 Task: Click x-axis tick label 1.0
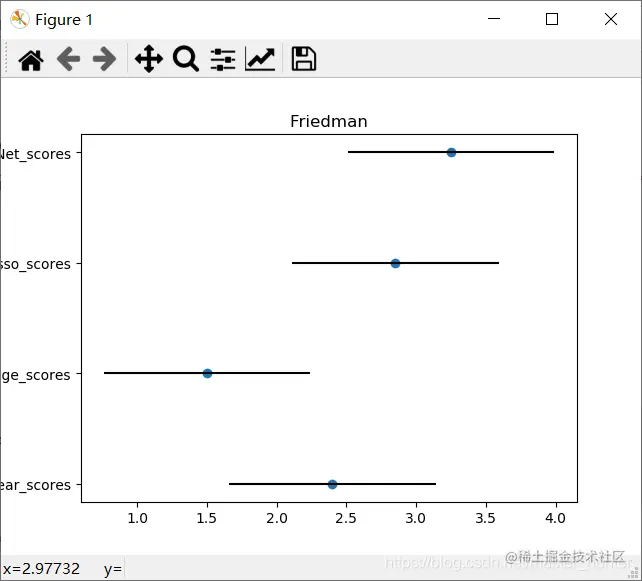(x=138, y=518)
